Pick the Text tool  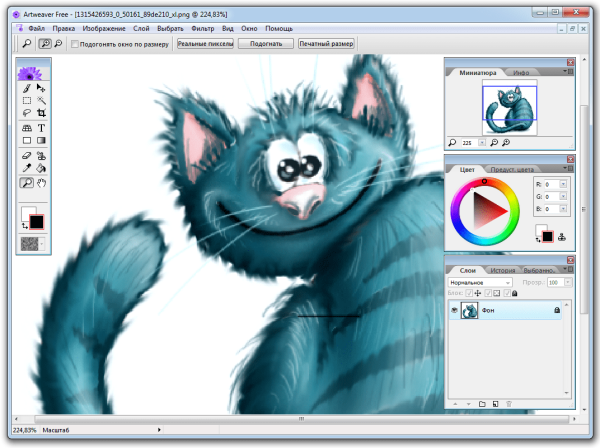42,128
